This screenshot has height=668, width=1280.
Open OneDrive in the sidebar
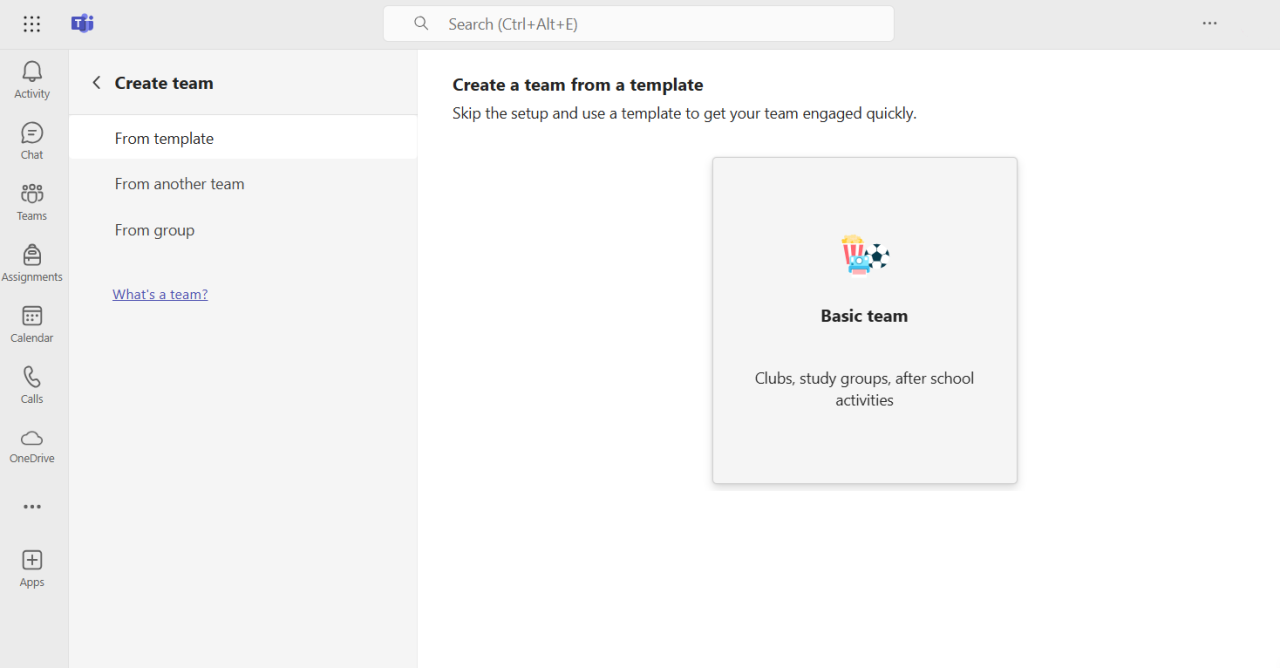coord(32,446)
